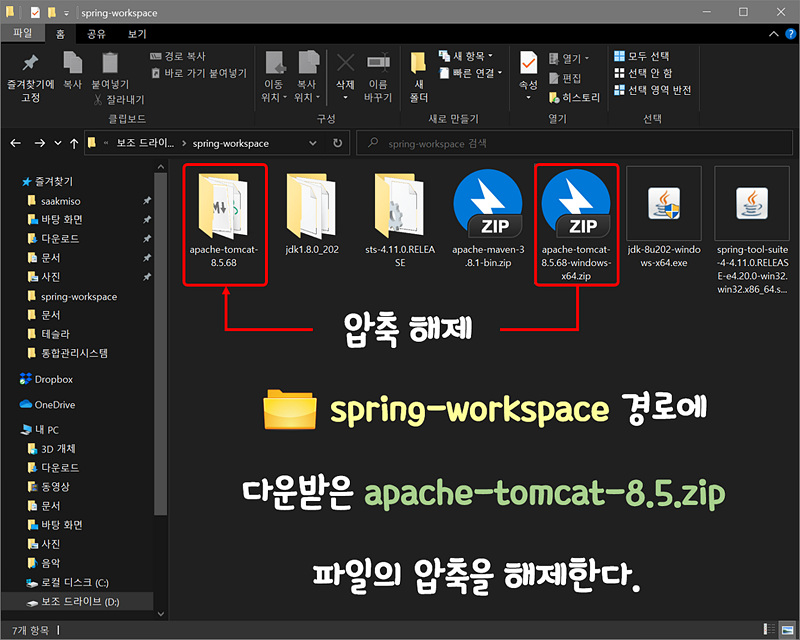Select jdk-8u202-windows-x64.exe file

tap(664, 218)
